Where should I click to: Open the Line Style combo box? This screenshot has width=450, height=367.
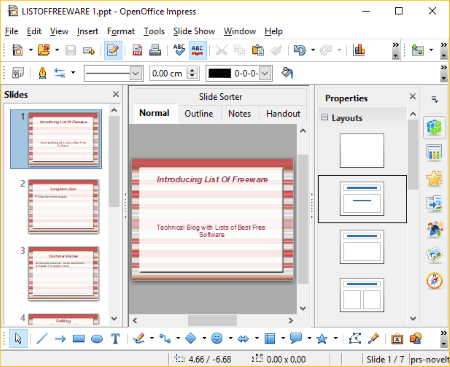[114, 73]
